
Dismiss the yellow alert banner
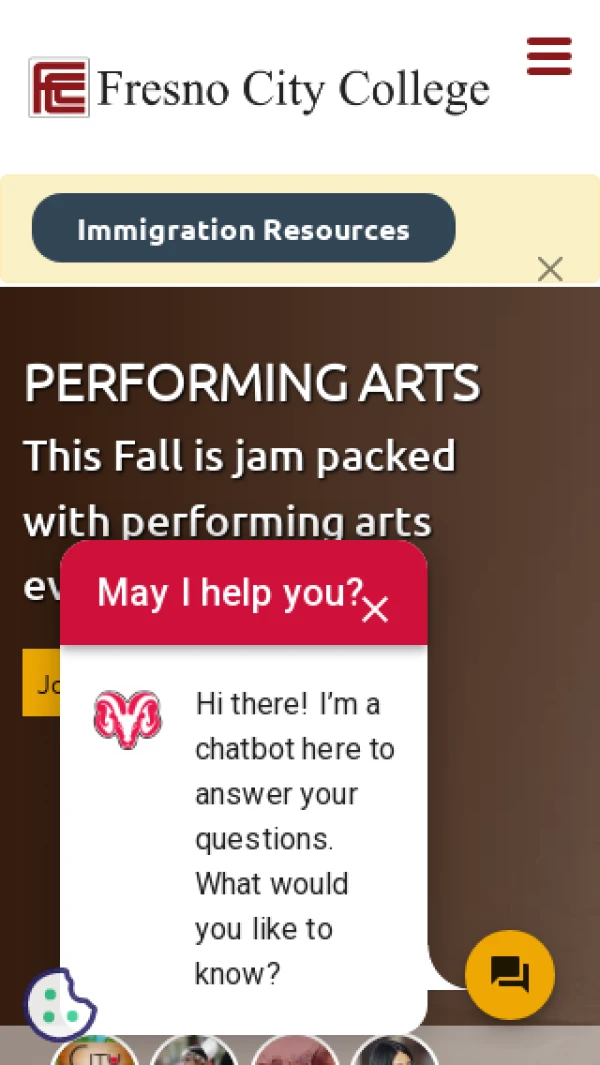tap(550, 269)
